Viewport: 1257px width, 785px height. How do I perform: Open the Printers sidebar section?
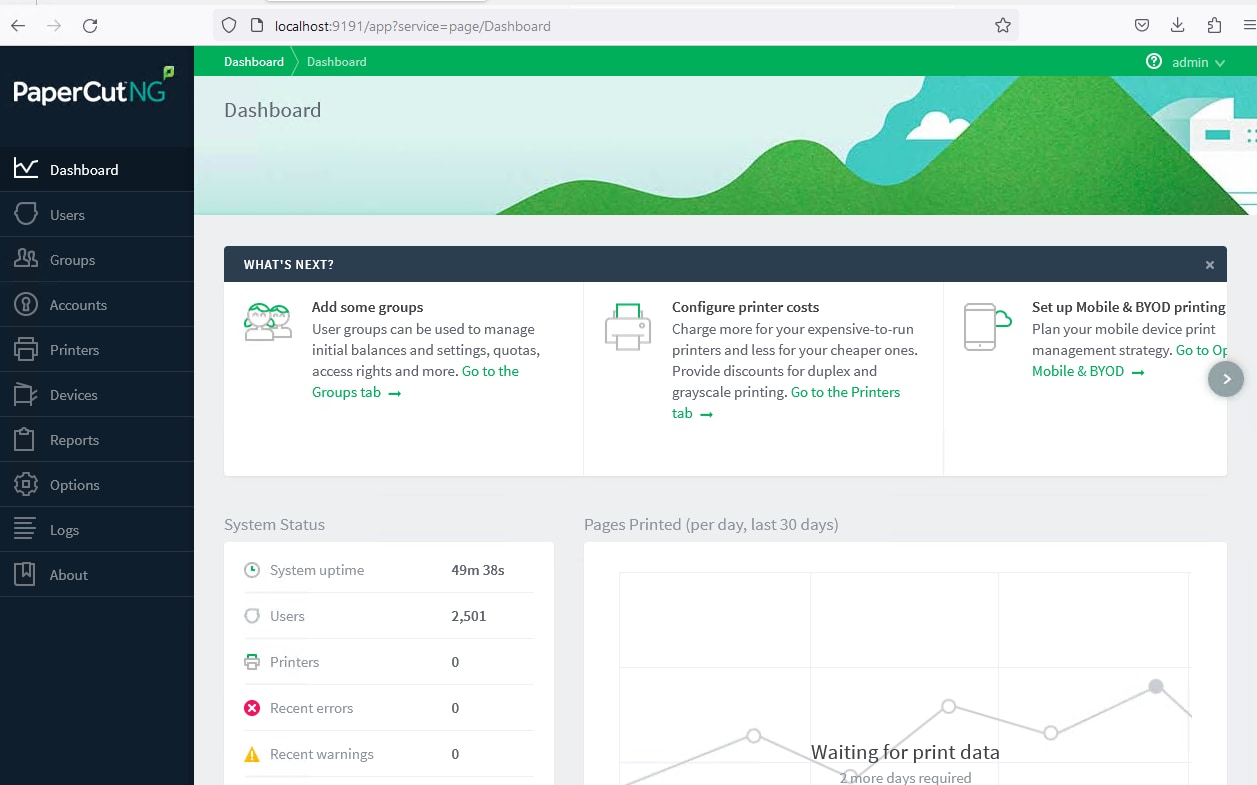pos(74,350)
